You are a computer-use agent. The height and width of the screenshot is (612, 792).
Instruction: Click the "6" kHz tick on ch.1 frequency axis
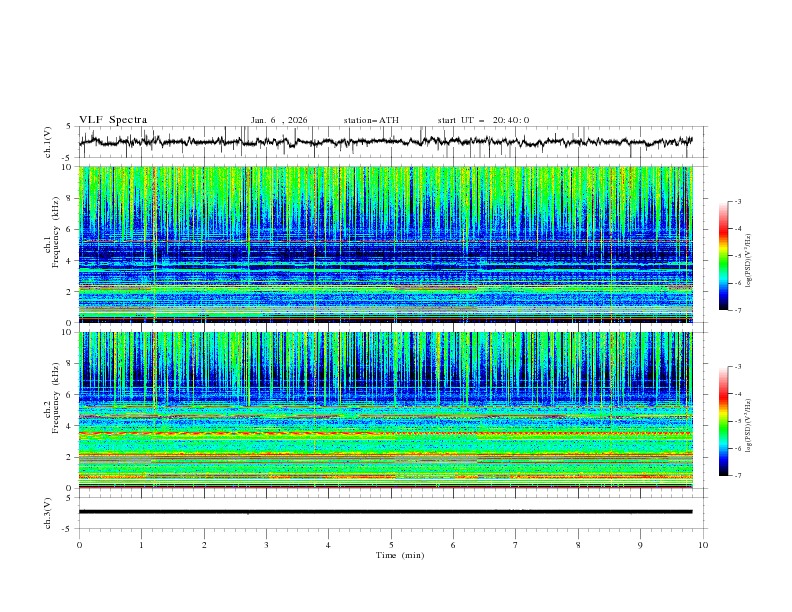(70, 230)
